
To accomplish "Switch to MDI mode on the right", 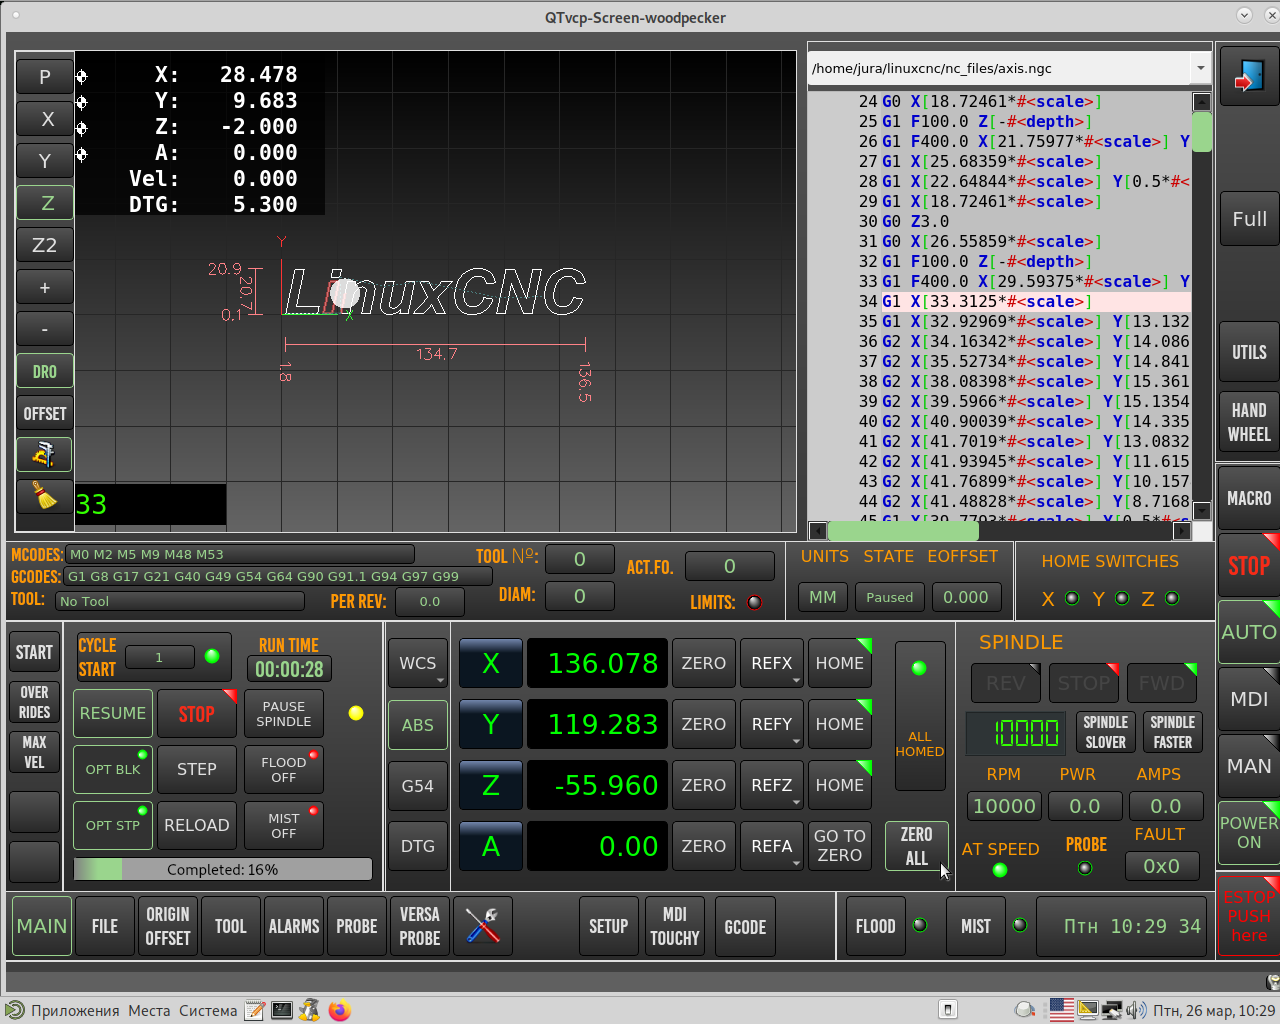I will click(x=1249, y=699).
